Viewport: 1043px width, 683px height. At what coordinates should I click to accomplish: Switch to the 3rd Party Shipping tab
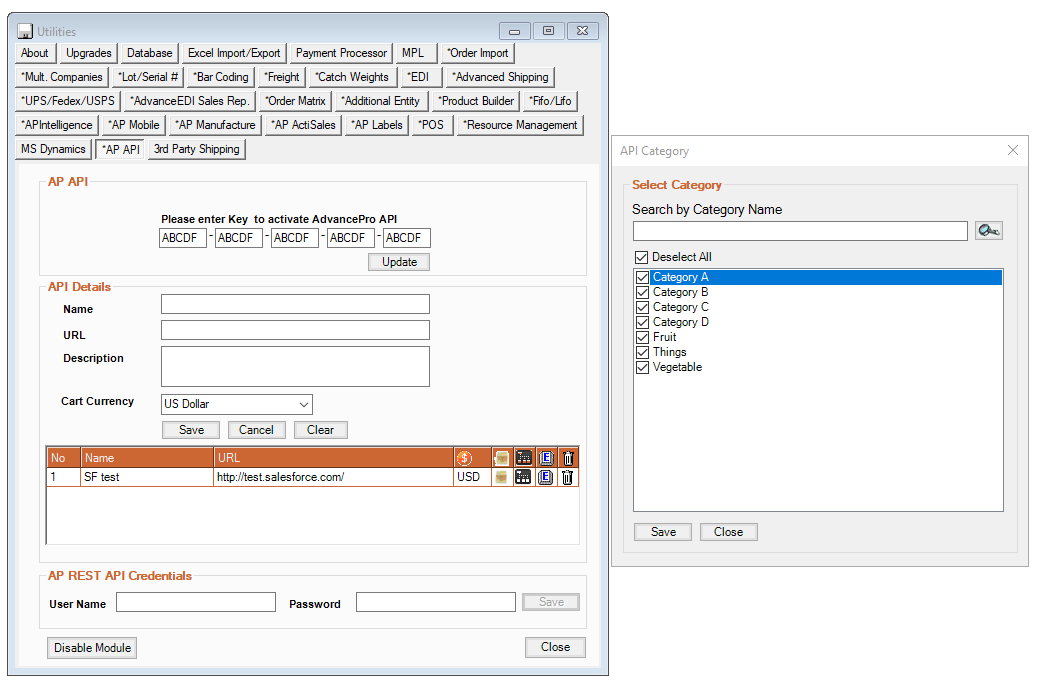(x=197, y=149)
